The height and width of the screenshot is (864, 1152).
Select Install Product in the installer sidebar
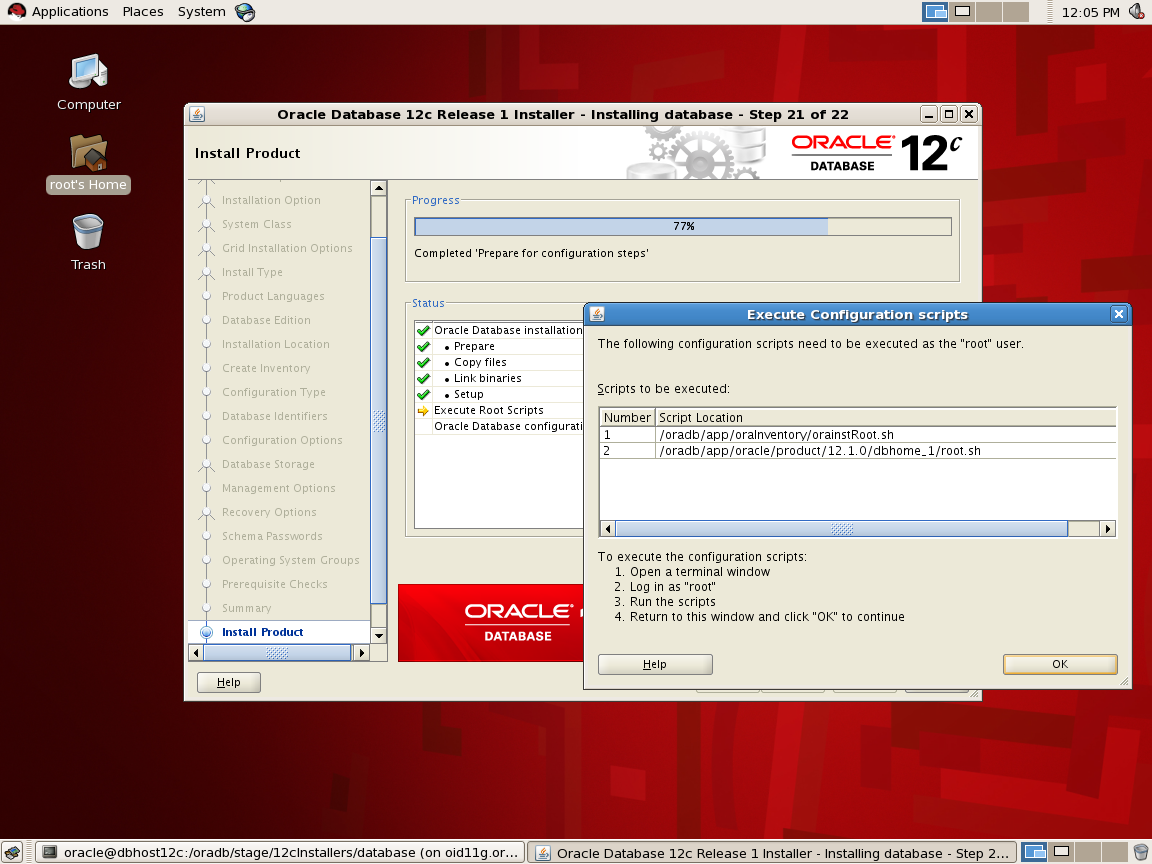tap(264, 632)
